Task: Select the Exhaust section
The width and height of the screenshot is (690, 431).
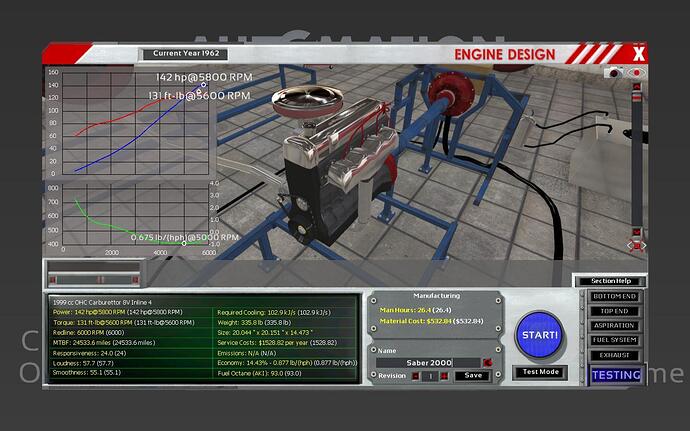Action: (x=615, y=354)
